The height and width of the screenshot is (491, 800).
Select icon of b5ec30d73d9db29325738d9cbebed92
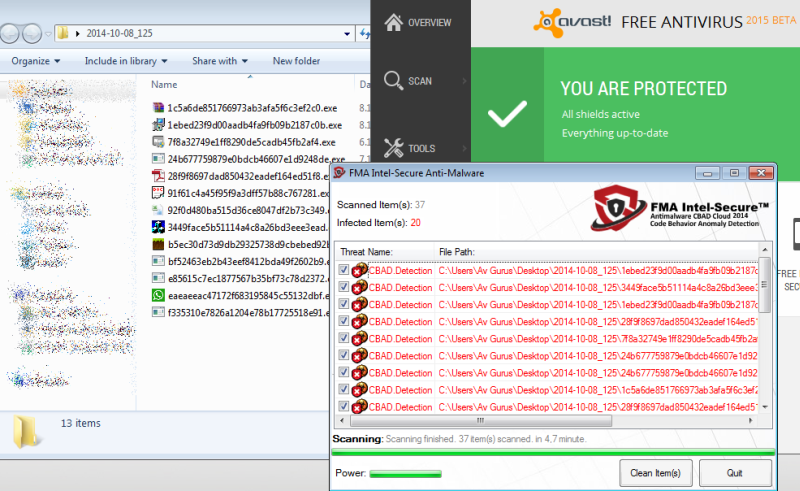point(158,244)
